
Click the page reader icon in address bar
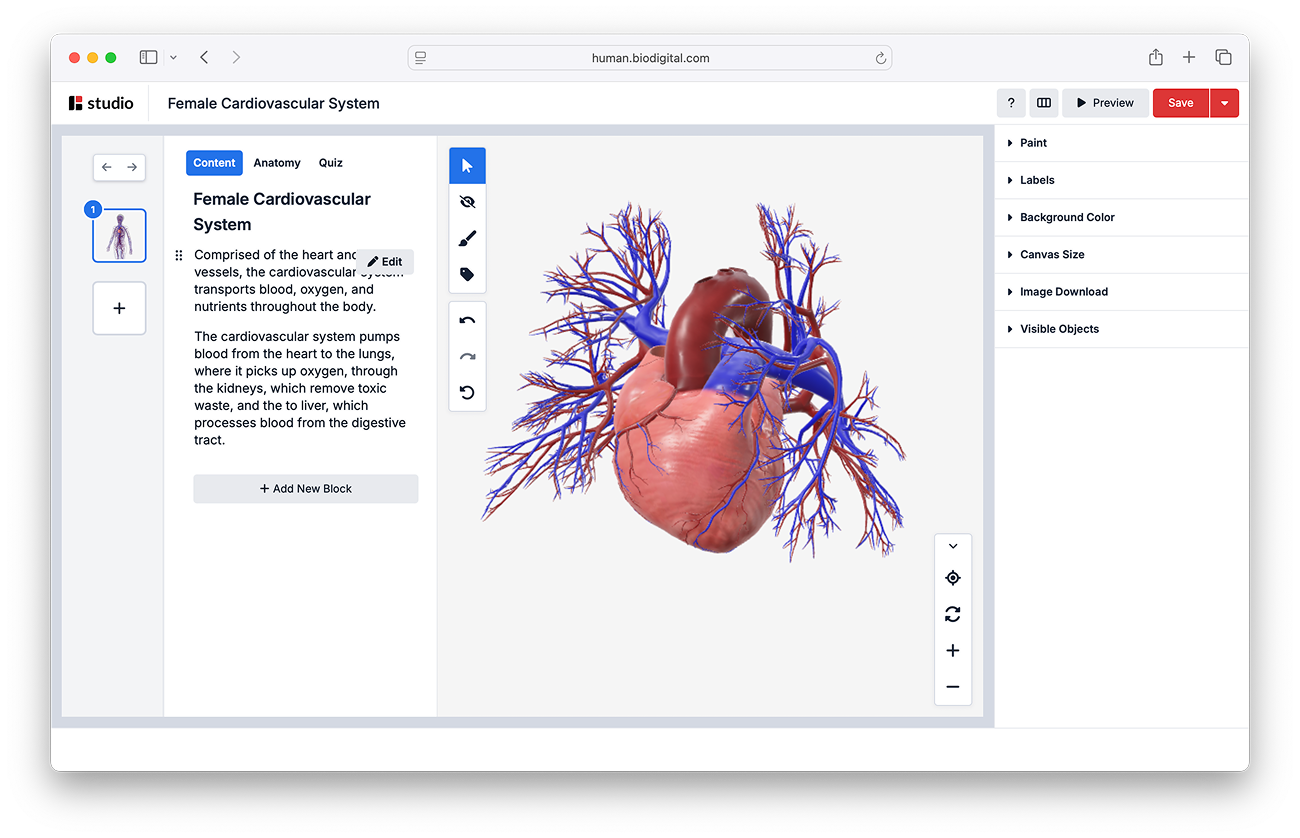point(421,58)
